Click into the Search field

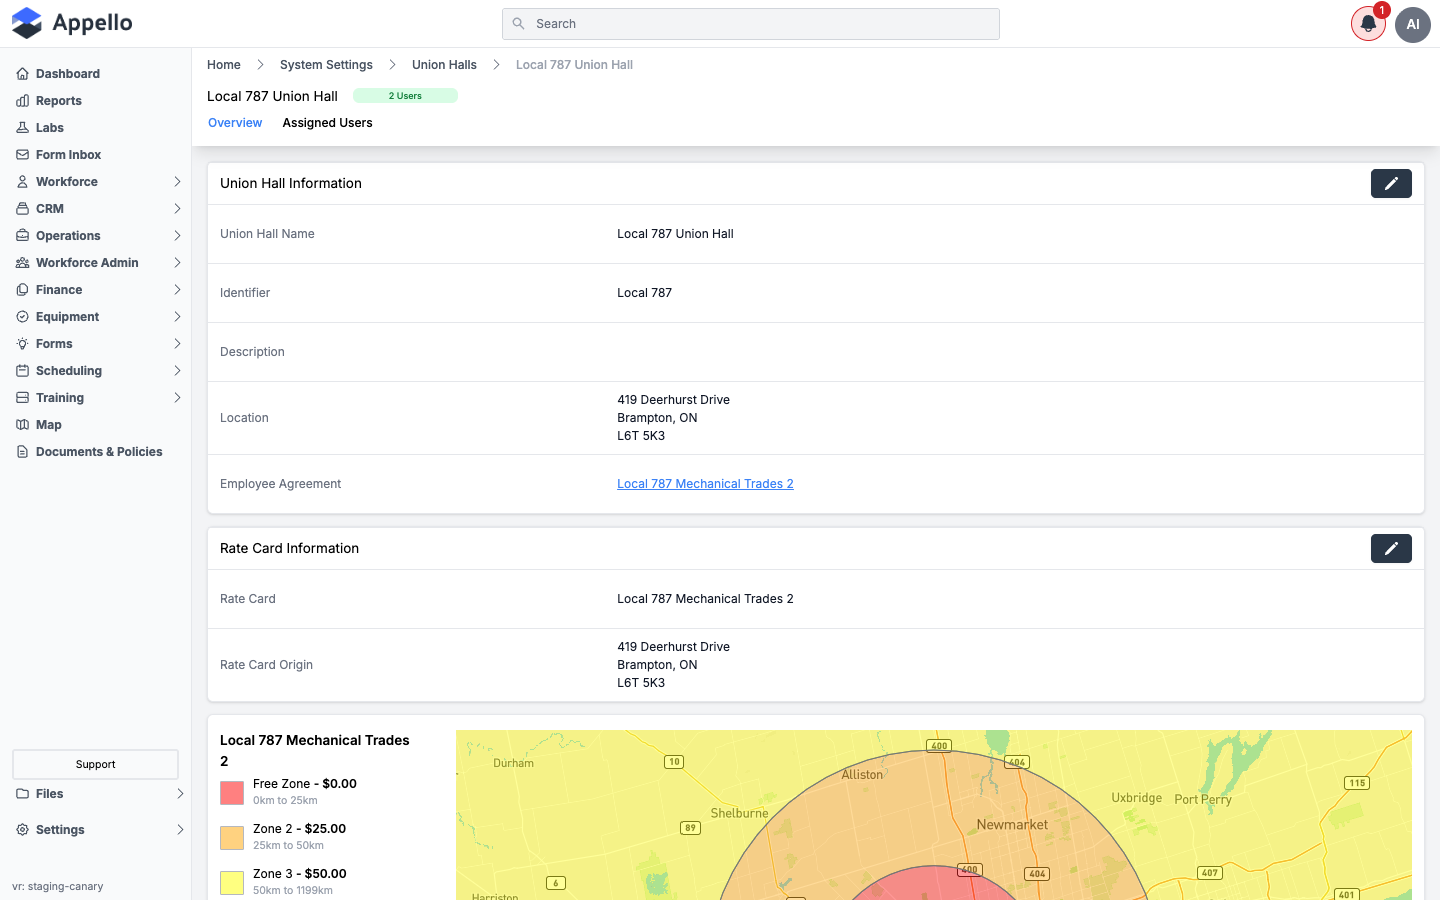[x=751, y=24]
